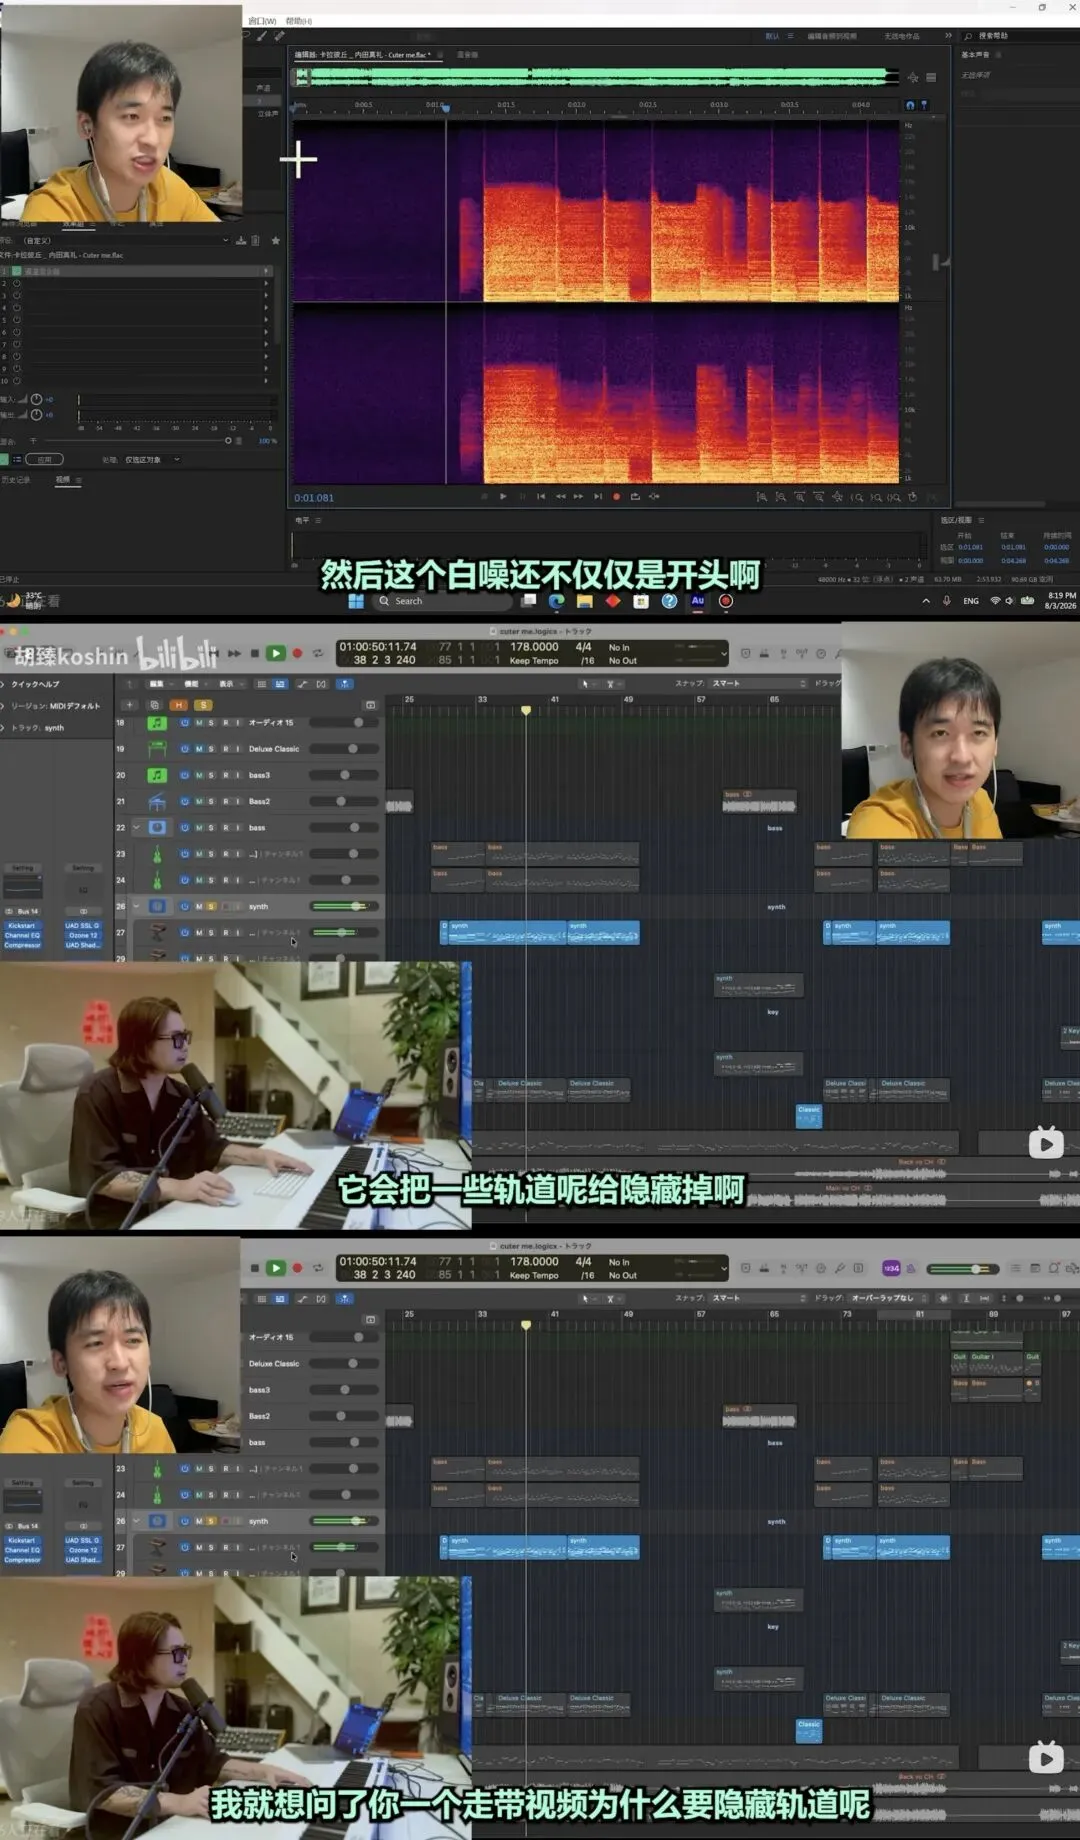The width and height of the screenshot is (1080, 1840).
Task: Adjust the effects rack mix slider in Audition
Action: click(228, 440)
